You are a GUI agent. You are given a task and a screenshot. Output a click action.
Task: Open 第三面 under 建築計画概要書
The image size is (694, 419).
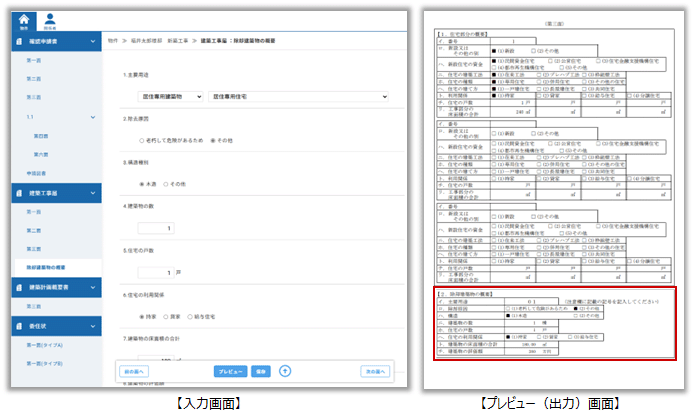tap(34, 306)
